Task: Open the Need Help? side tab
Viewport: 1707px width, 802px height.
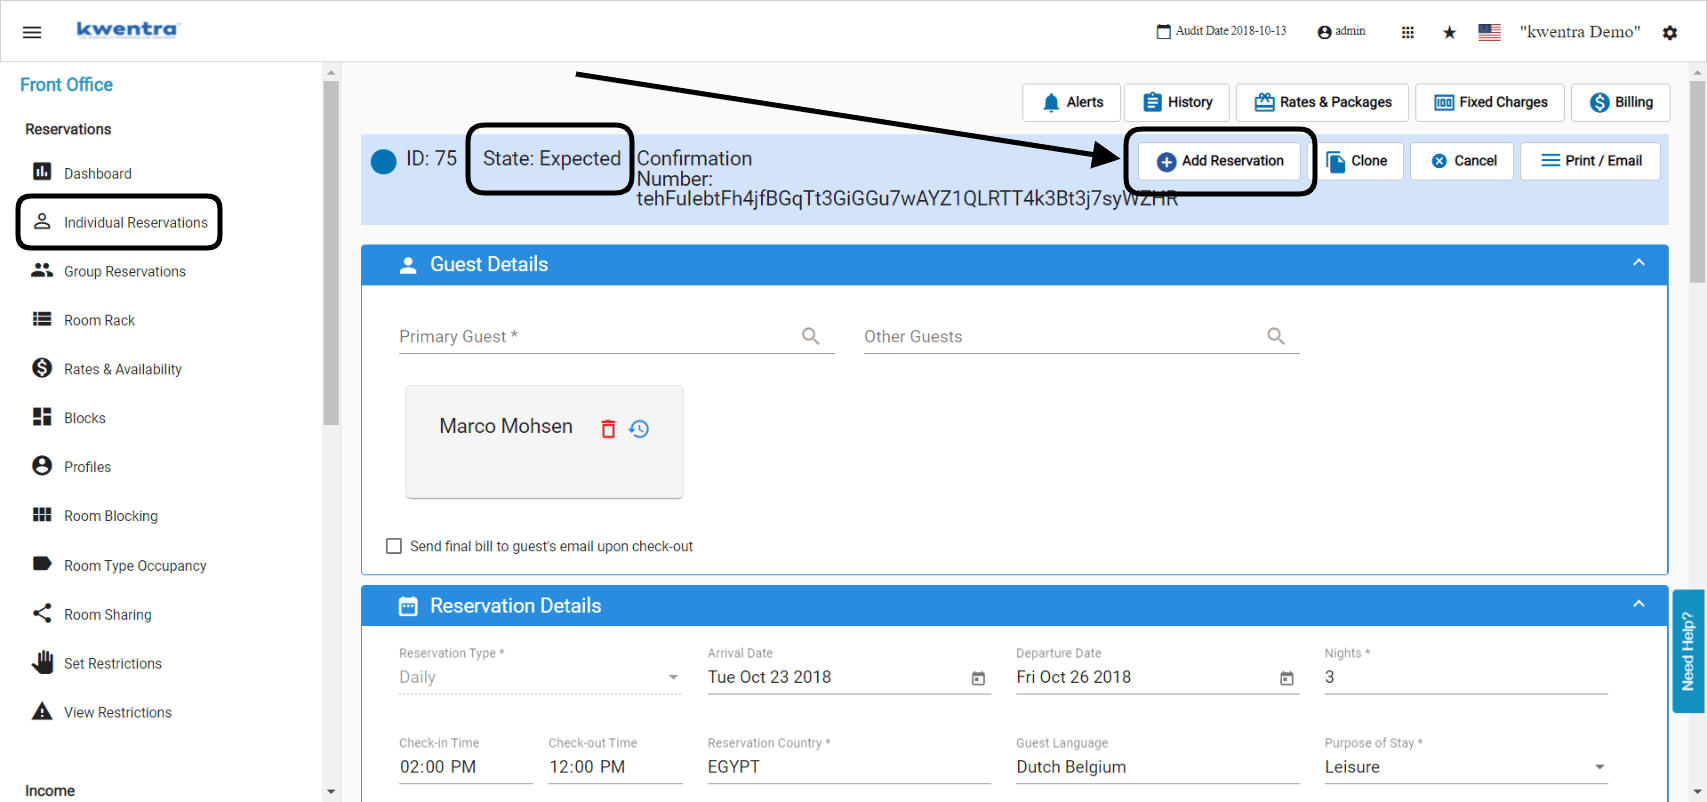Action: click(1688, 651)
